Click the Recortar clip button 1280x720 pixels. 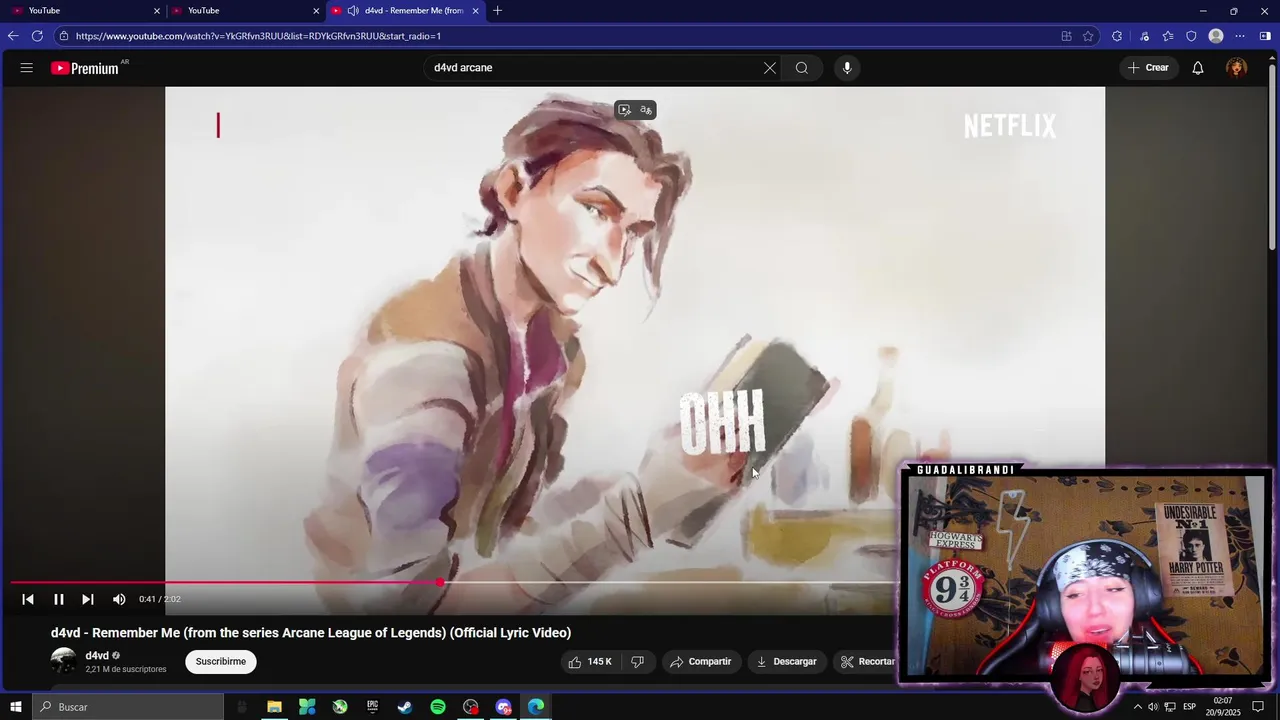coord(867,662)
